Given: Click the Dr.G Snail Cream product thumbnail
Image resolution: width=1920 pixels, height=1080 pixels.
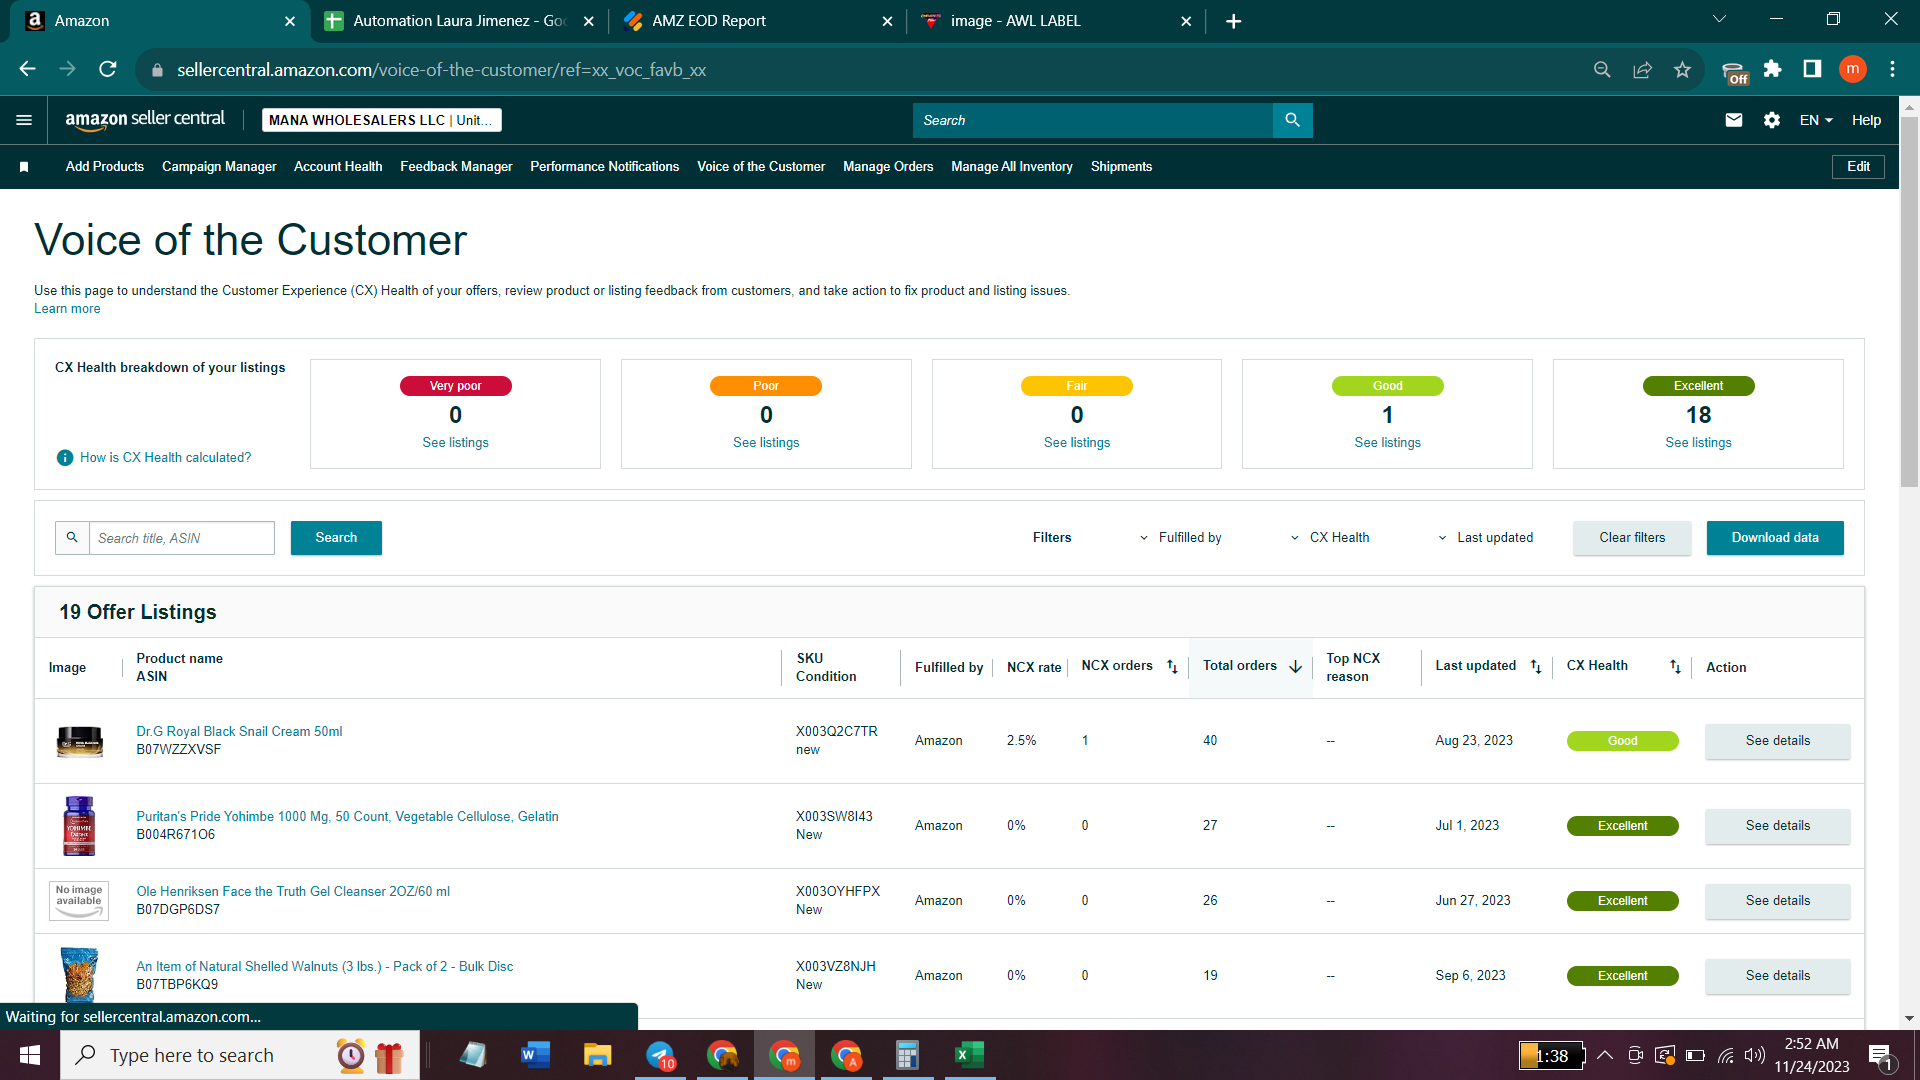Looking at the screenshot, I should 80,741.
